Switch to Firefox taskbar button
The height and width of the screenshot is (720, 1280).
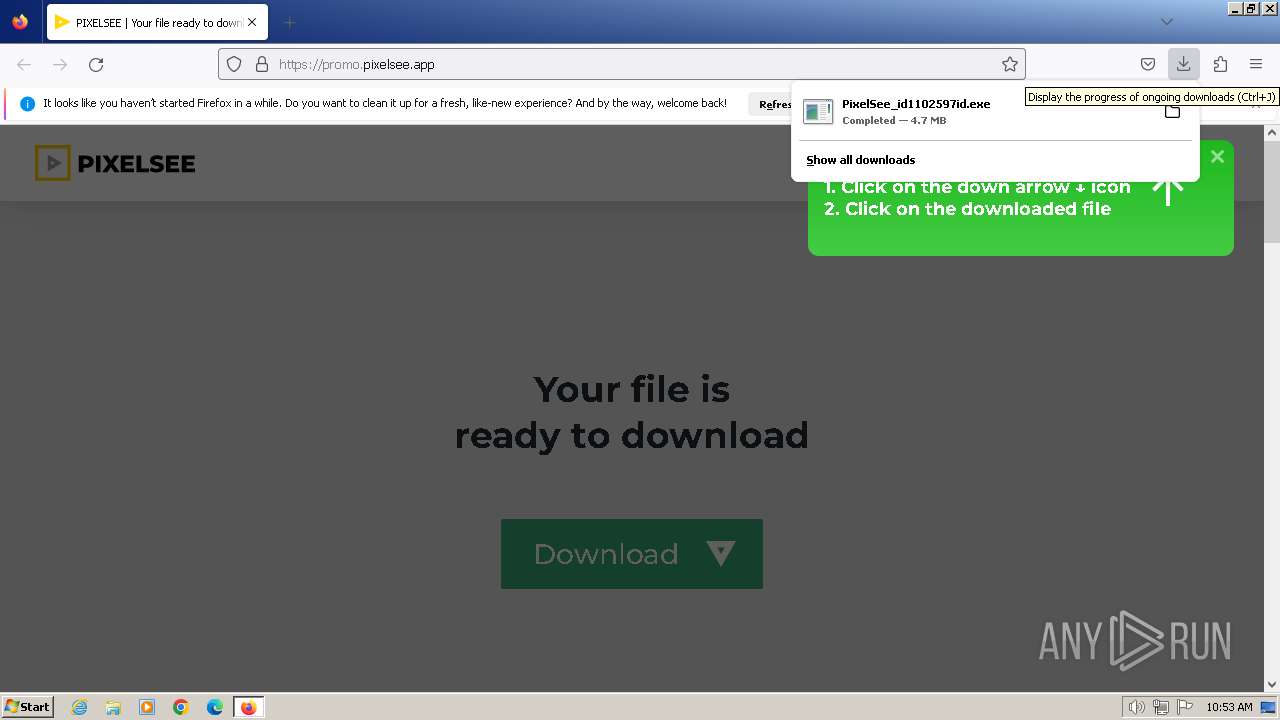[248, 707]
